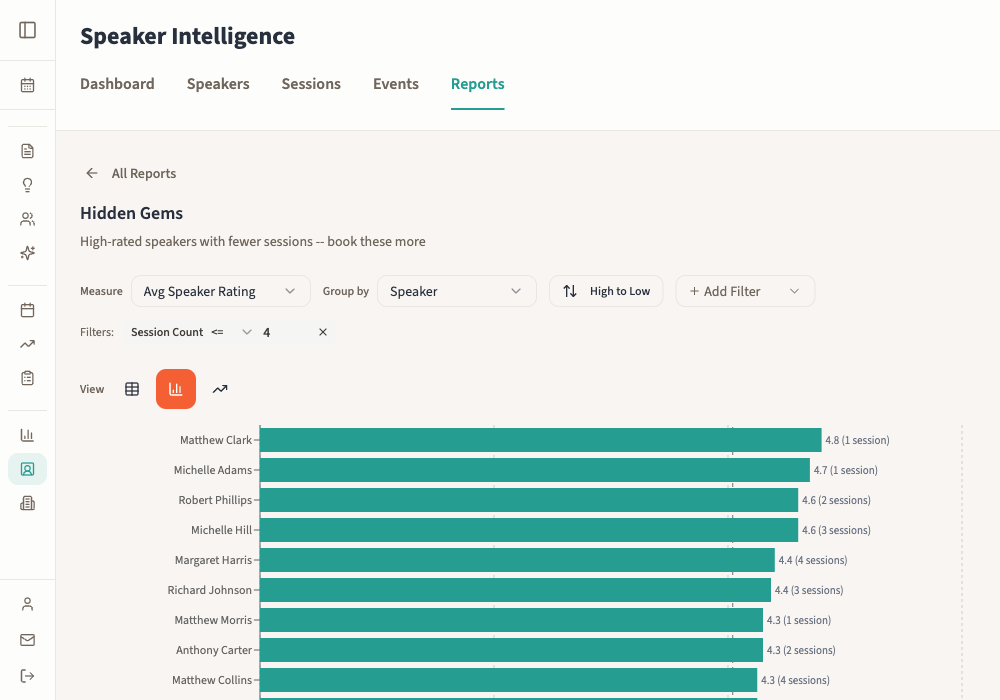Image resolution: width=1000 pixels, height=700 pixels.
Task: Go to the Dashboard tab
Action: [117, 84]
